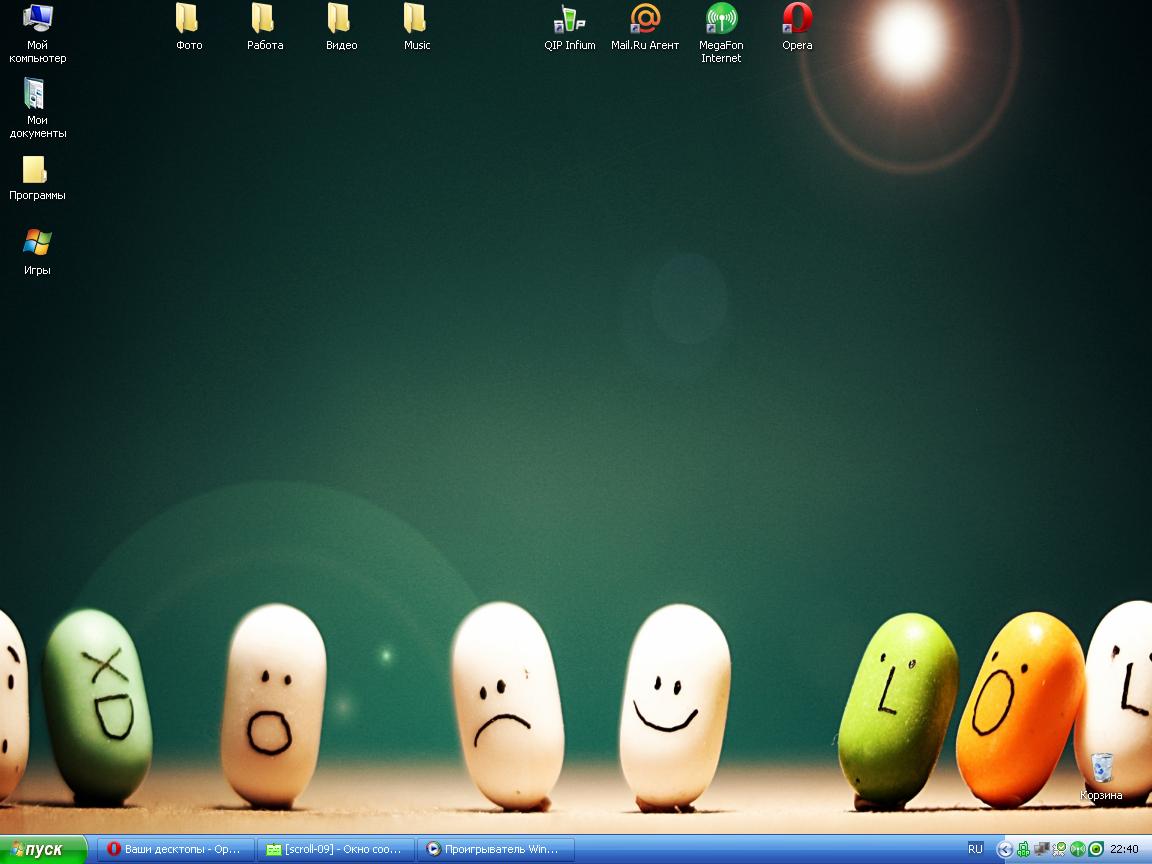The width and height of the screenshot is (1152, 864).
Task: Click the MegaFon antenna tray icon
Action: pos(1077,850)
